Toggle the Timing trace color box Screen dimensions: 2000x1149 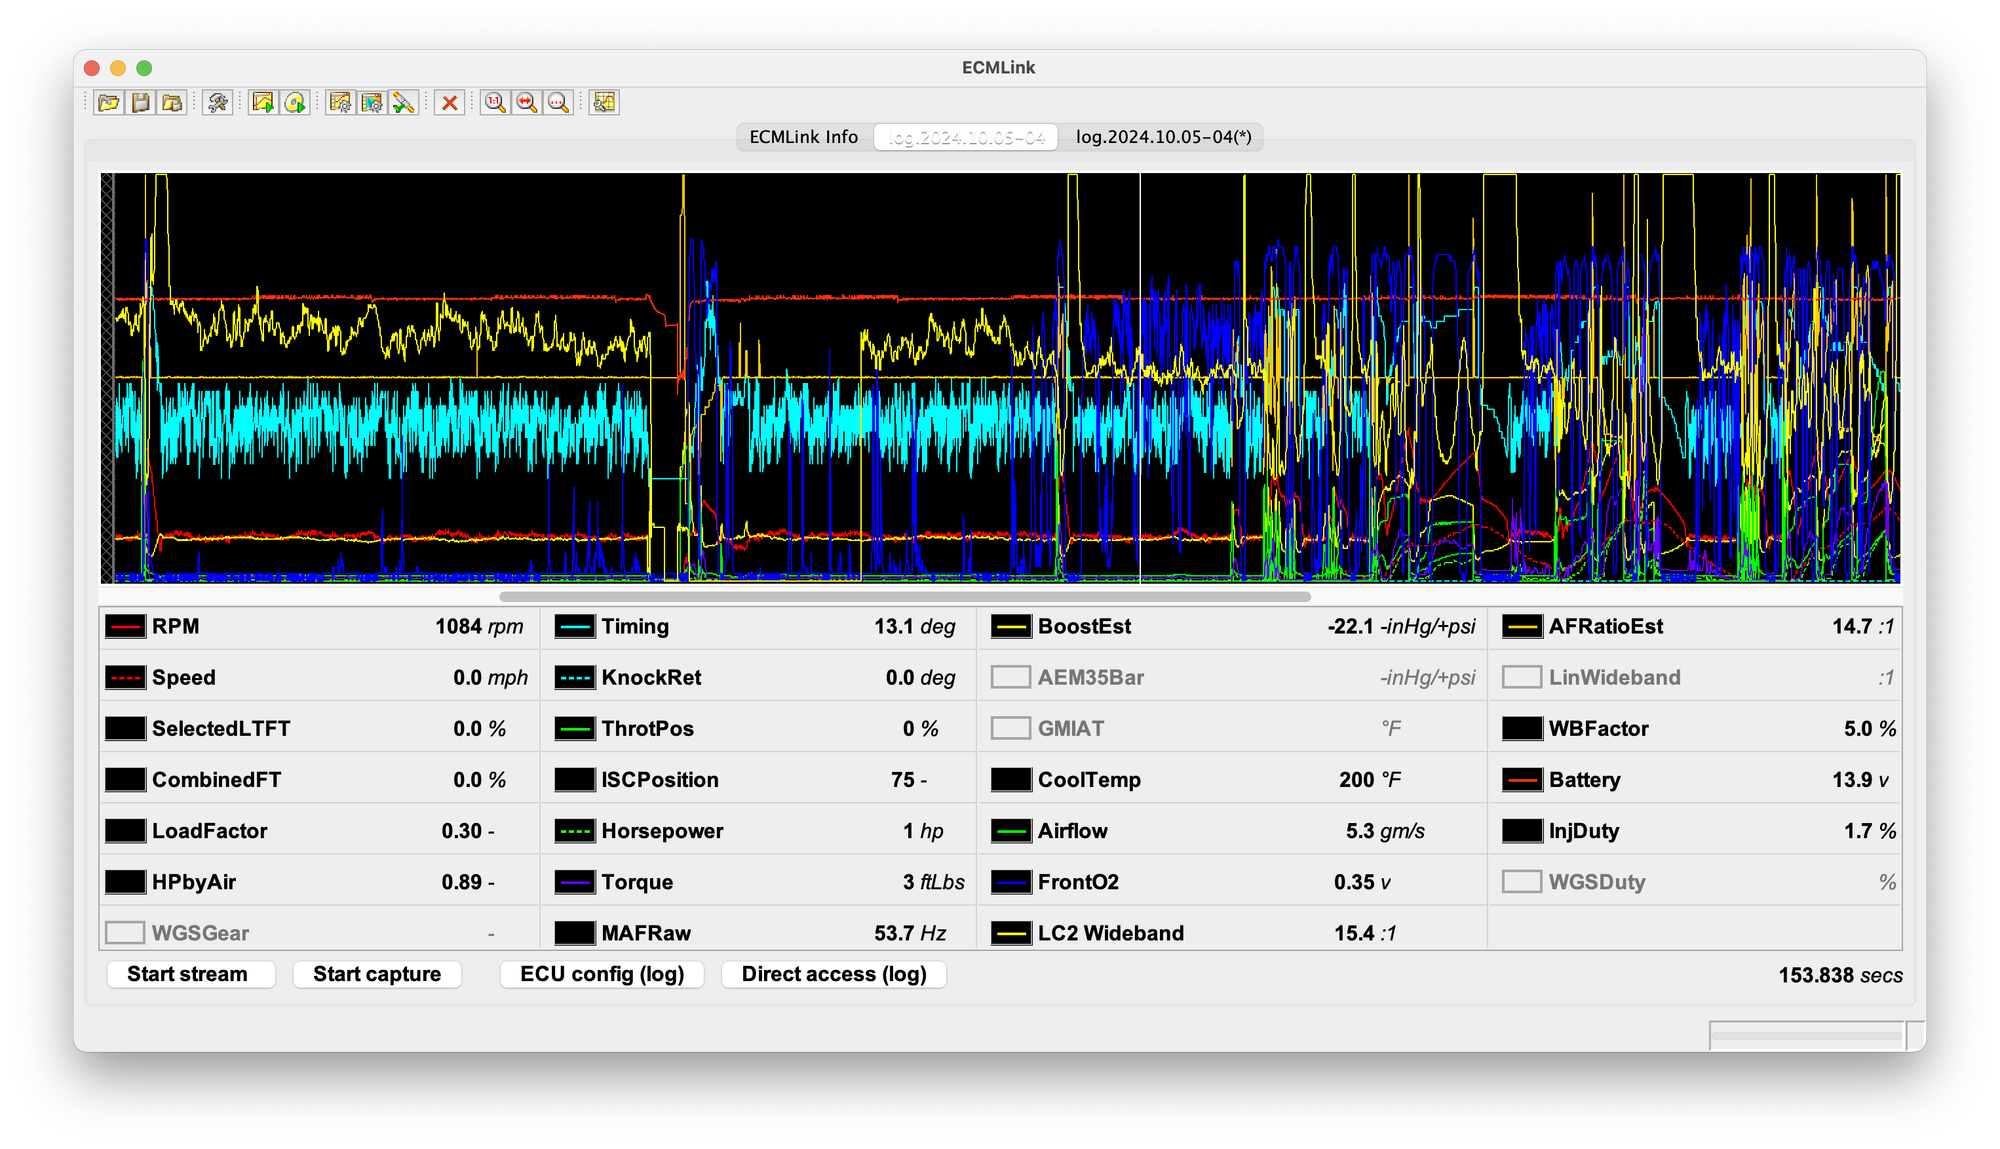(x=575, y=627)
